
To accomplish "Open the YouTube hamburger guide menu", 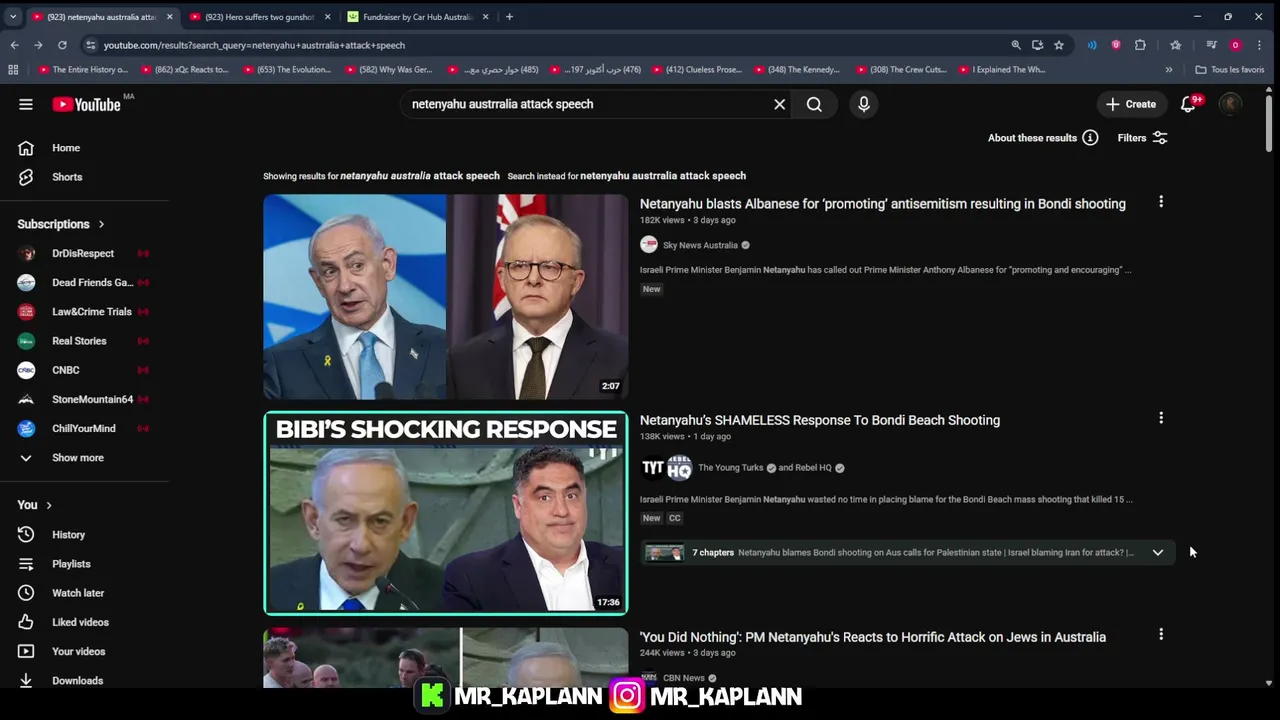I will click(26, 104).
